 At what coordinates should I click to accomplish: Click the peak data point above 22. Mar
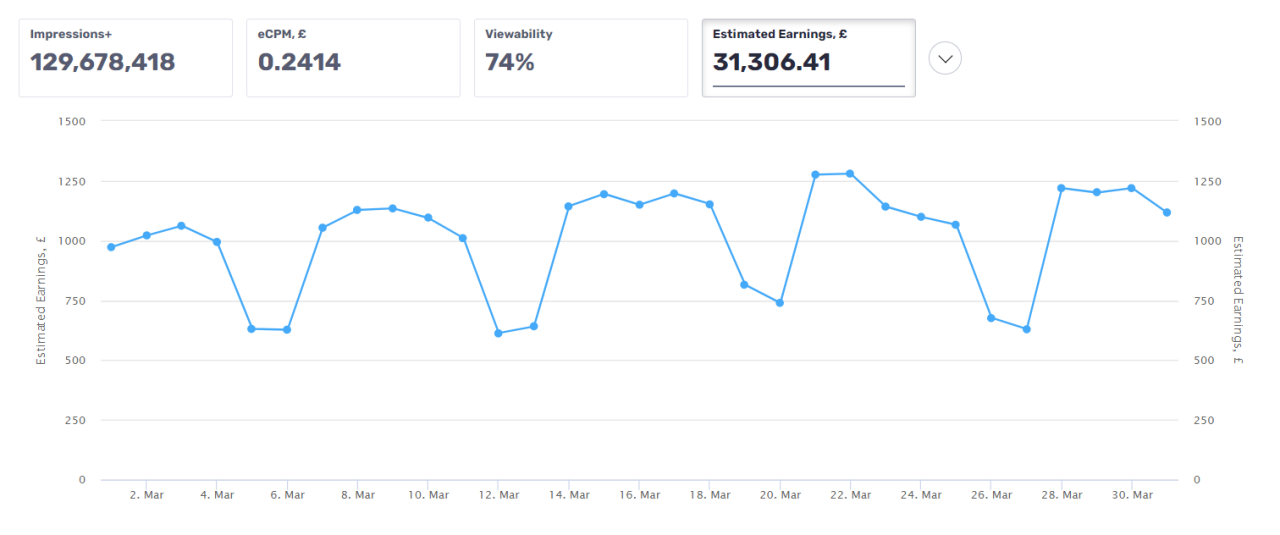point(850,173)
